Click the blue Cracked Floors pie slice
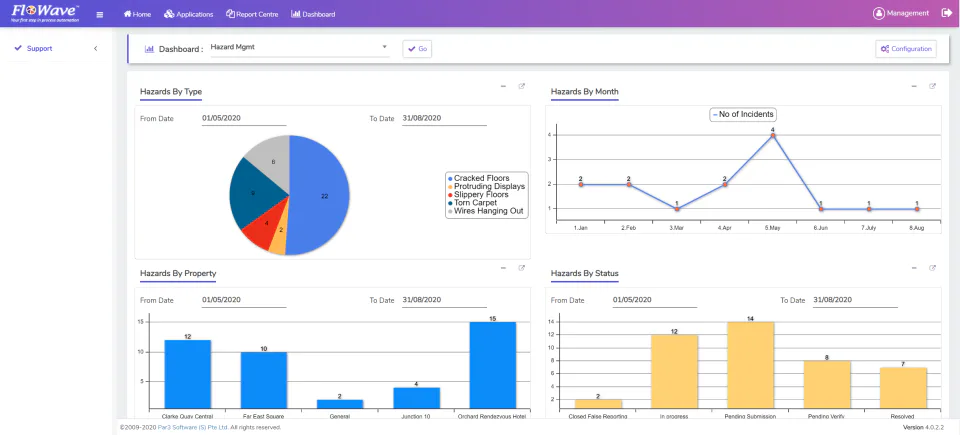Image resolution: width=960 pixels, height=435 pixels. tap(321, 195)
